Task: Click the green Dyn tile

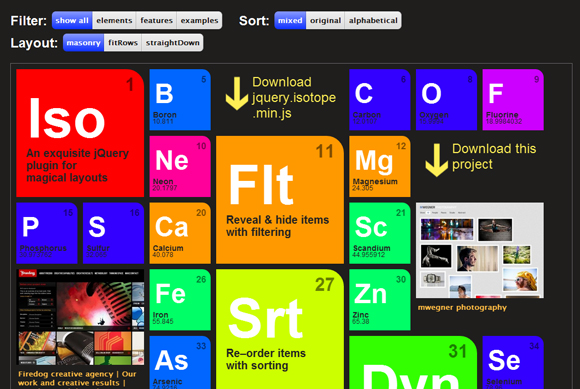Action: coord(413,362)
